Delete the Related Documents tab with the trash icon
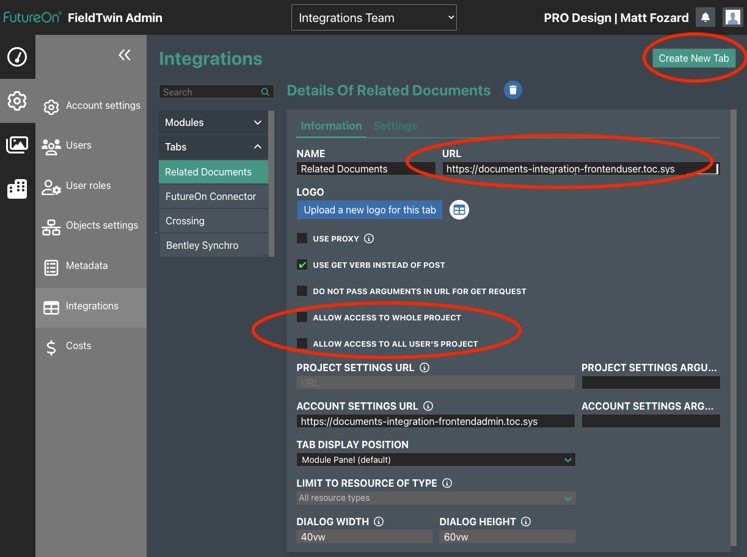This screenshot has height=557, width=747. pyautogui.click(x=513, y=90)
